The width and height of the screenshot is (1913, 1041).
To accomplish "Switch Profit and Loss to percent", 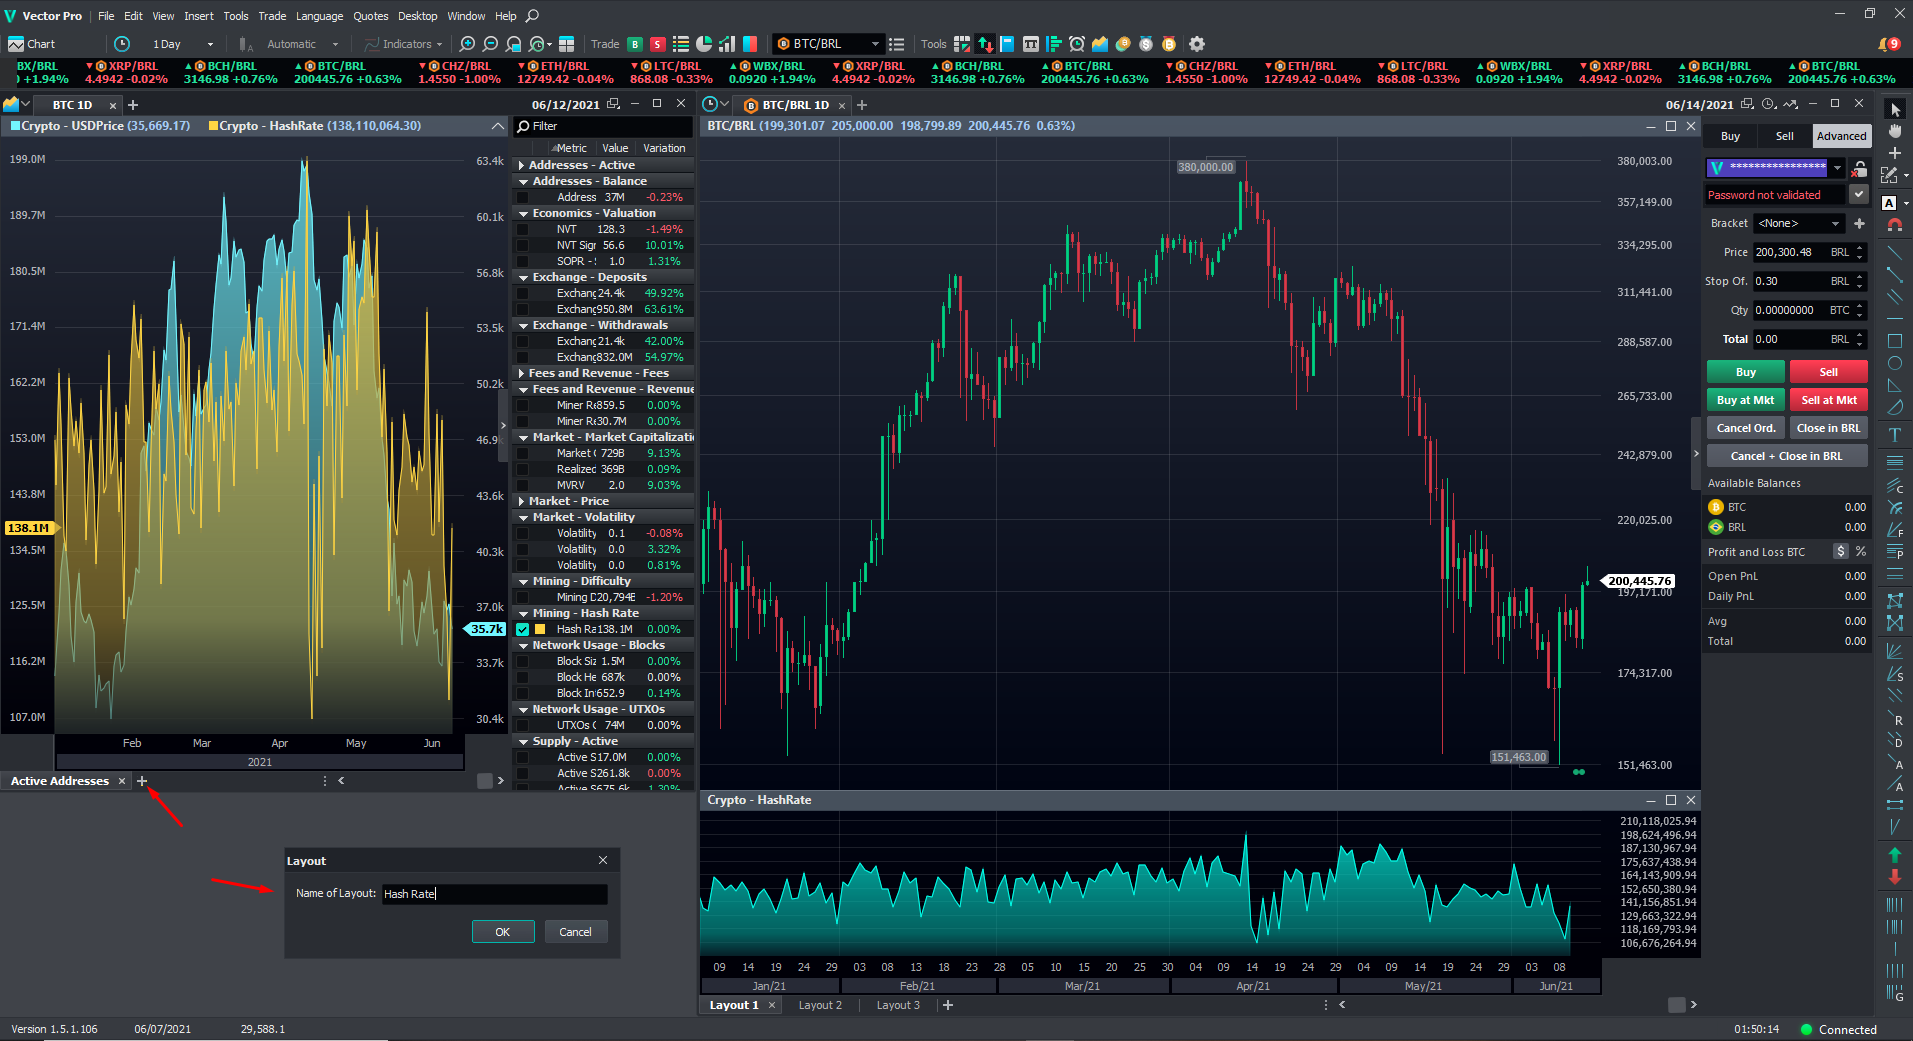I will 1861,552.
